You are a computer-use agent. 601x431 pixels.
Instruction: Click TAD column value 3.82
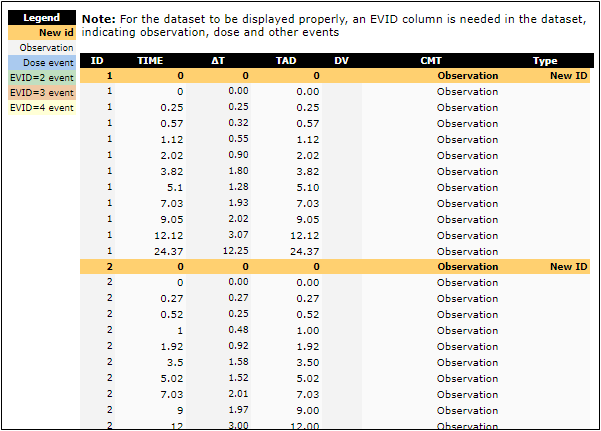(308, 171)
